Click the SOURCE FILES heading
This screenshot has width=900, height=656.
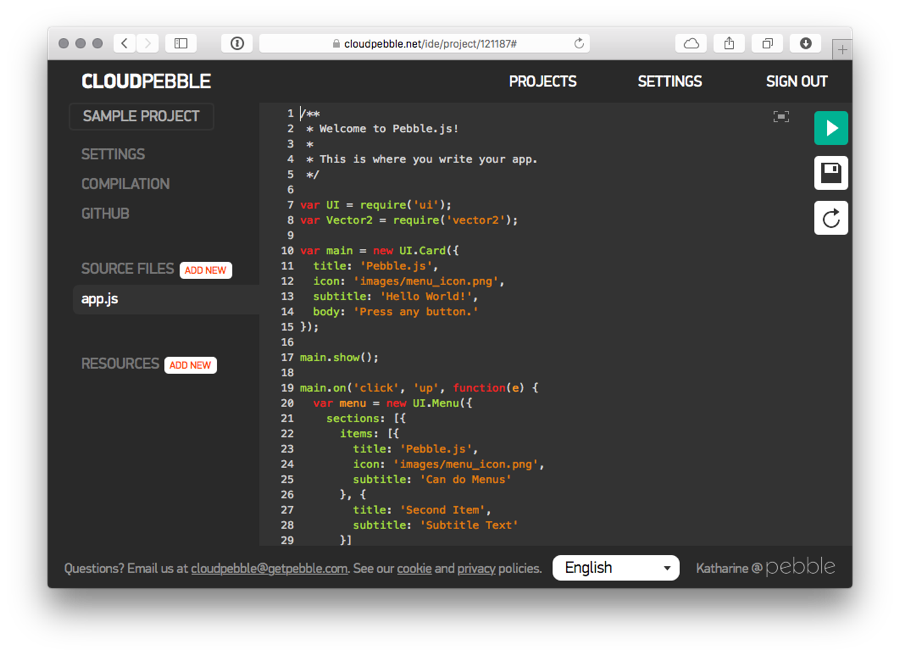point(127,269)
